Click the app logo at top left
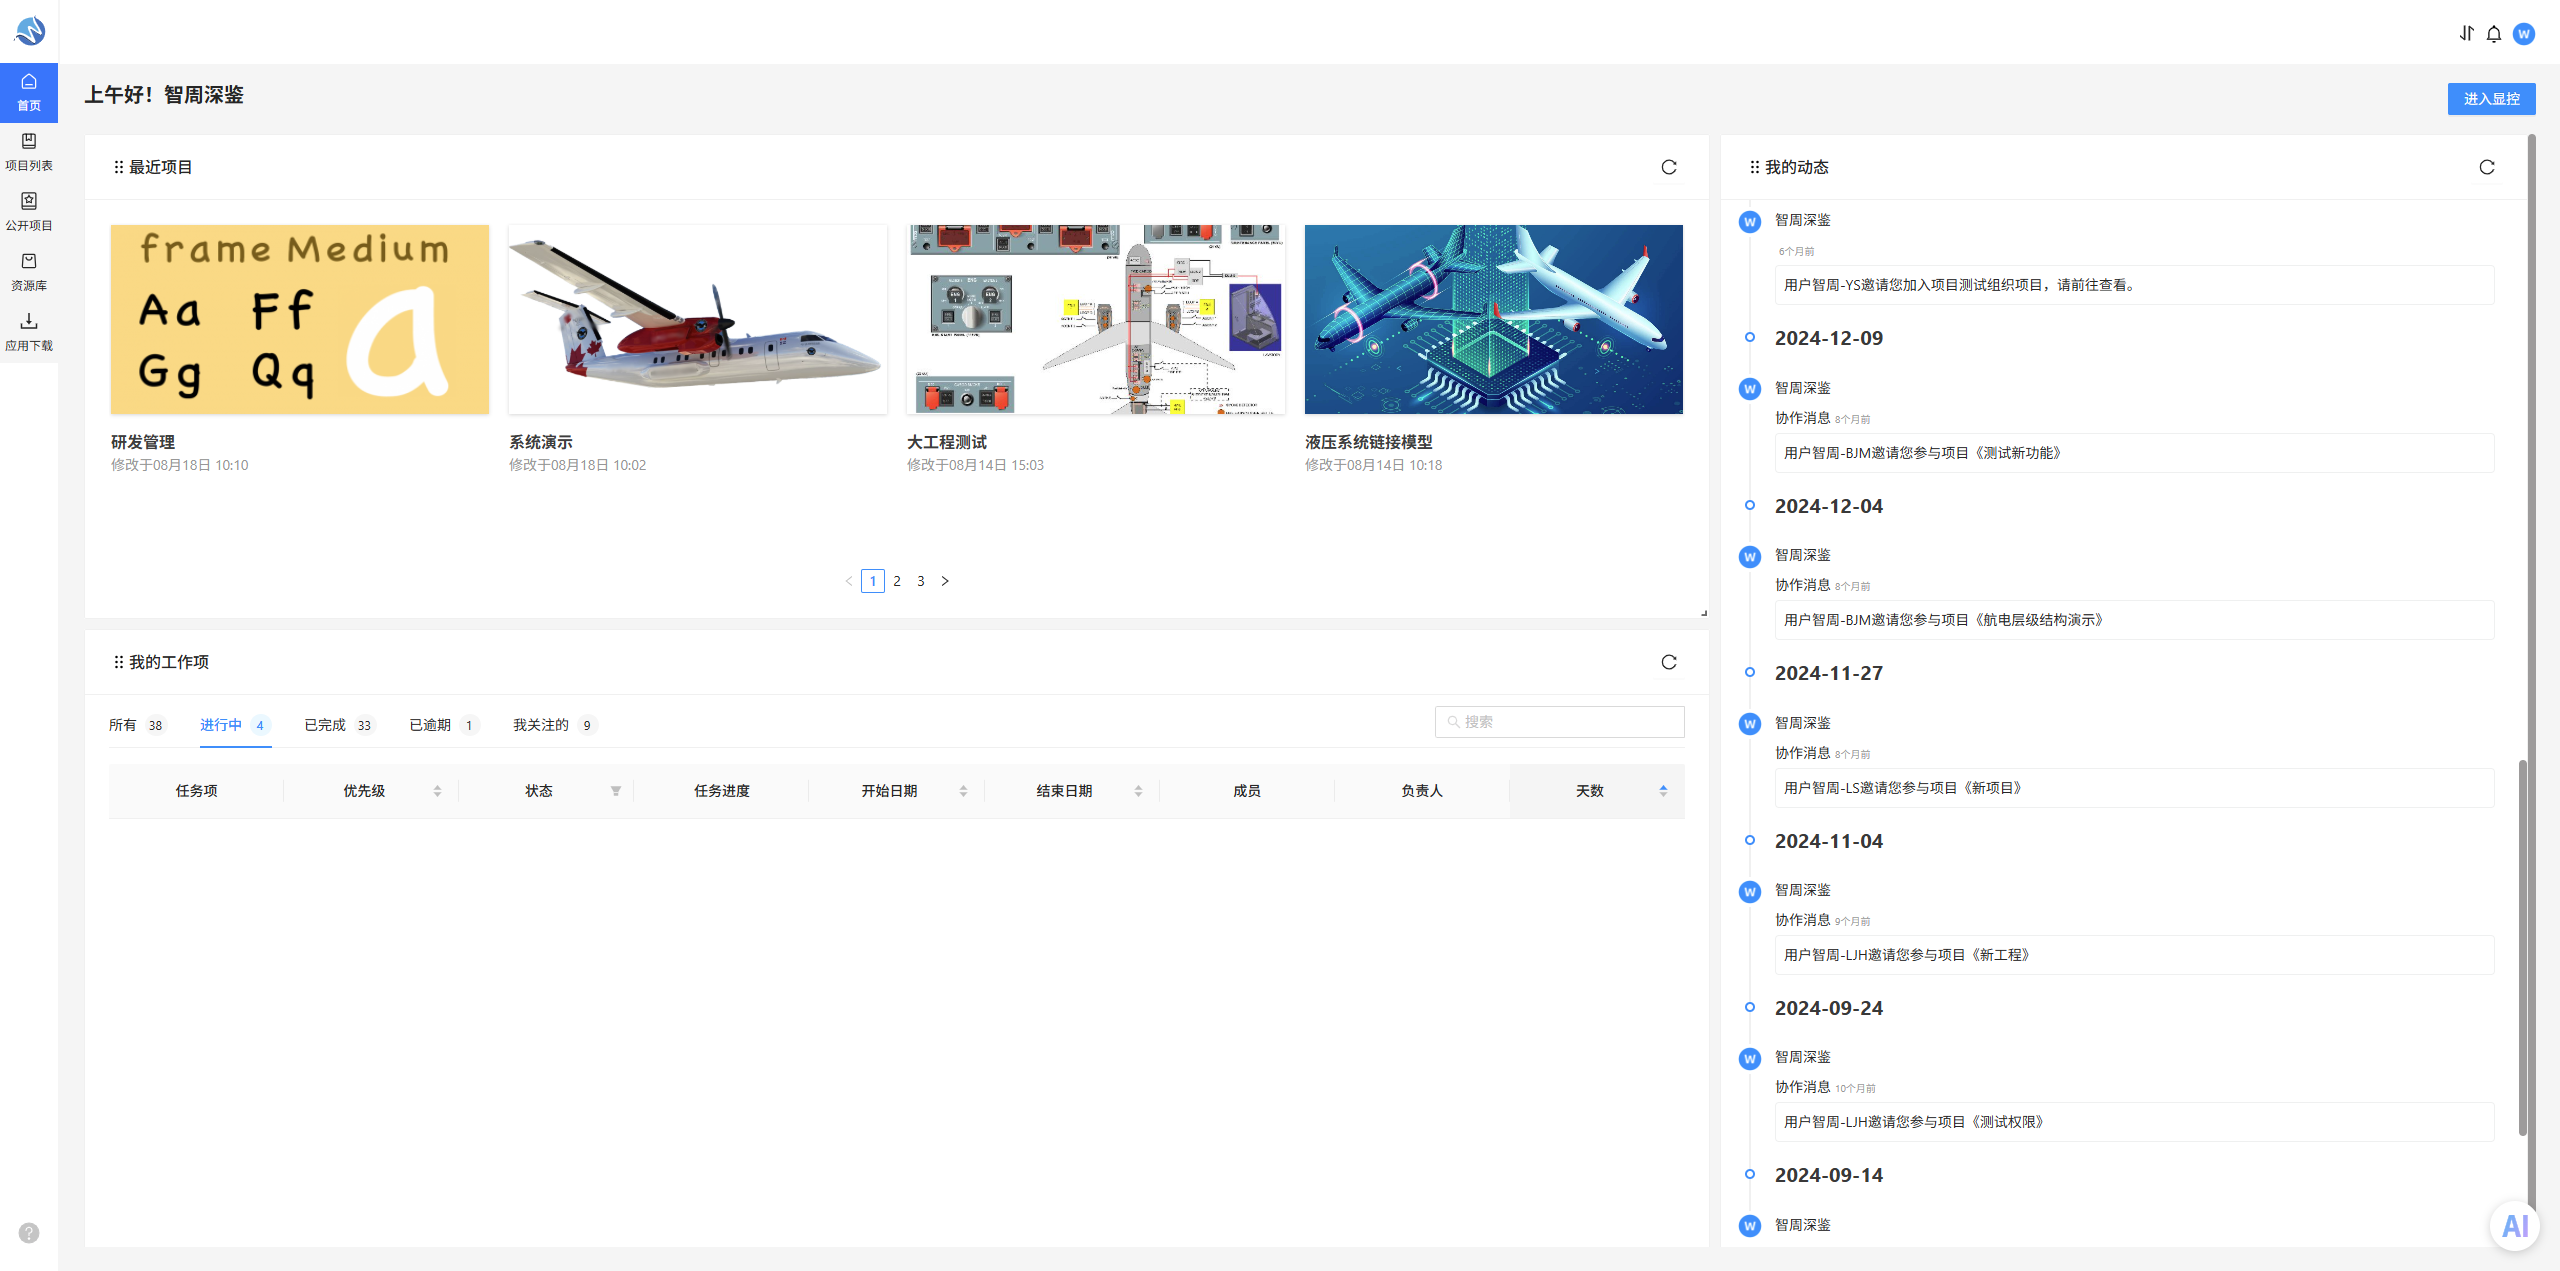 click(29, 31)
